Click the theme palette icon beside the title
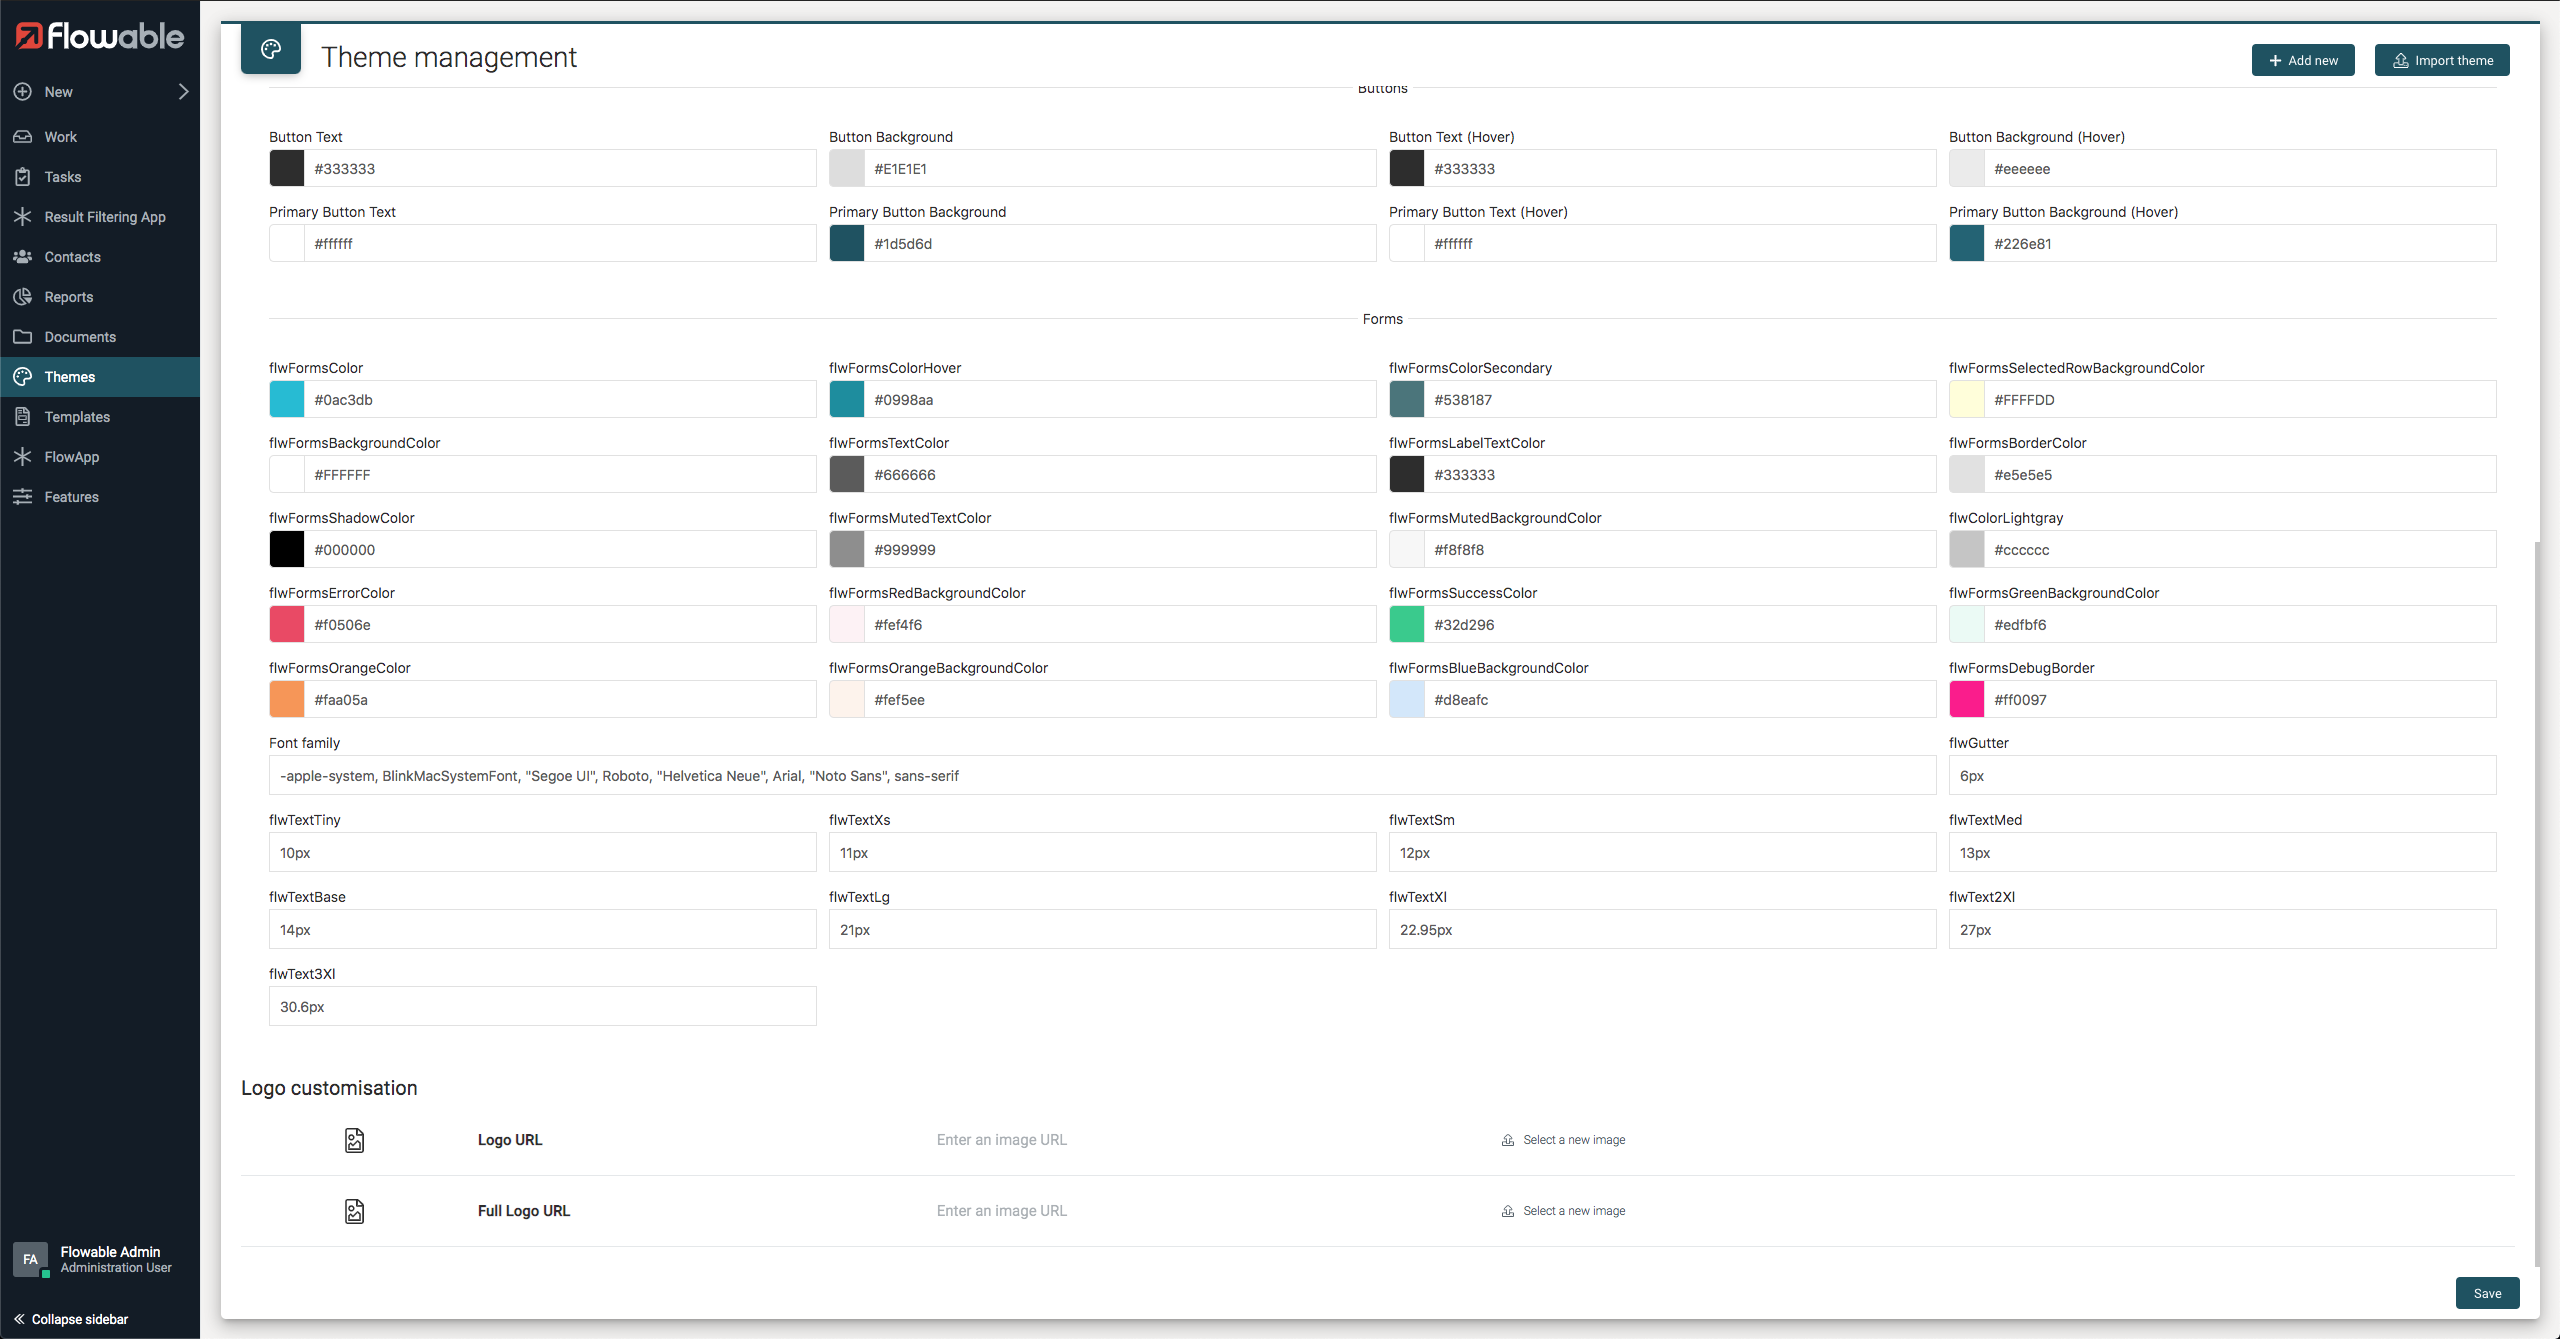This screenshot has width=2560, height=1339. 271,49
